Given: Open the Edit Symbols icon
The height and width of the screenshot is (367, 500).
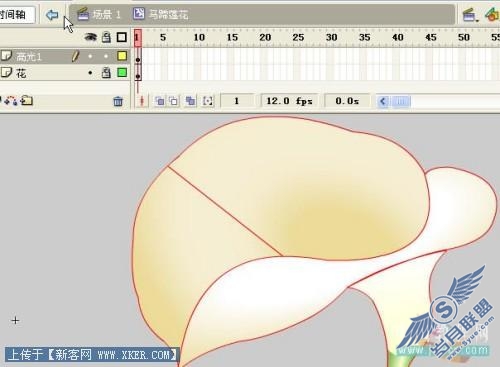Looking at the screenshot, I should coord(492,14).
